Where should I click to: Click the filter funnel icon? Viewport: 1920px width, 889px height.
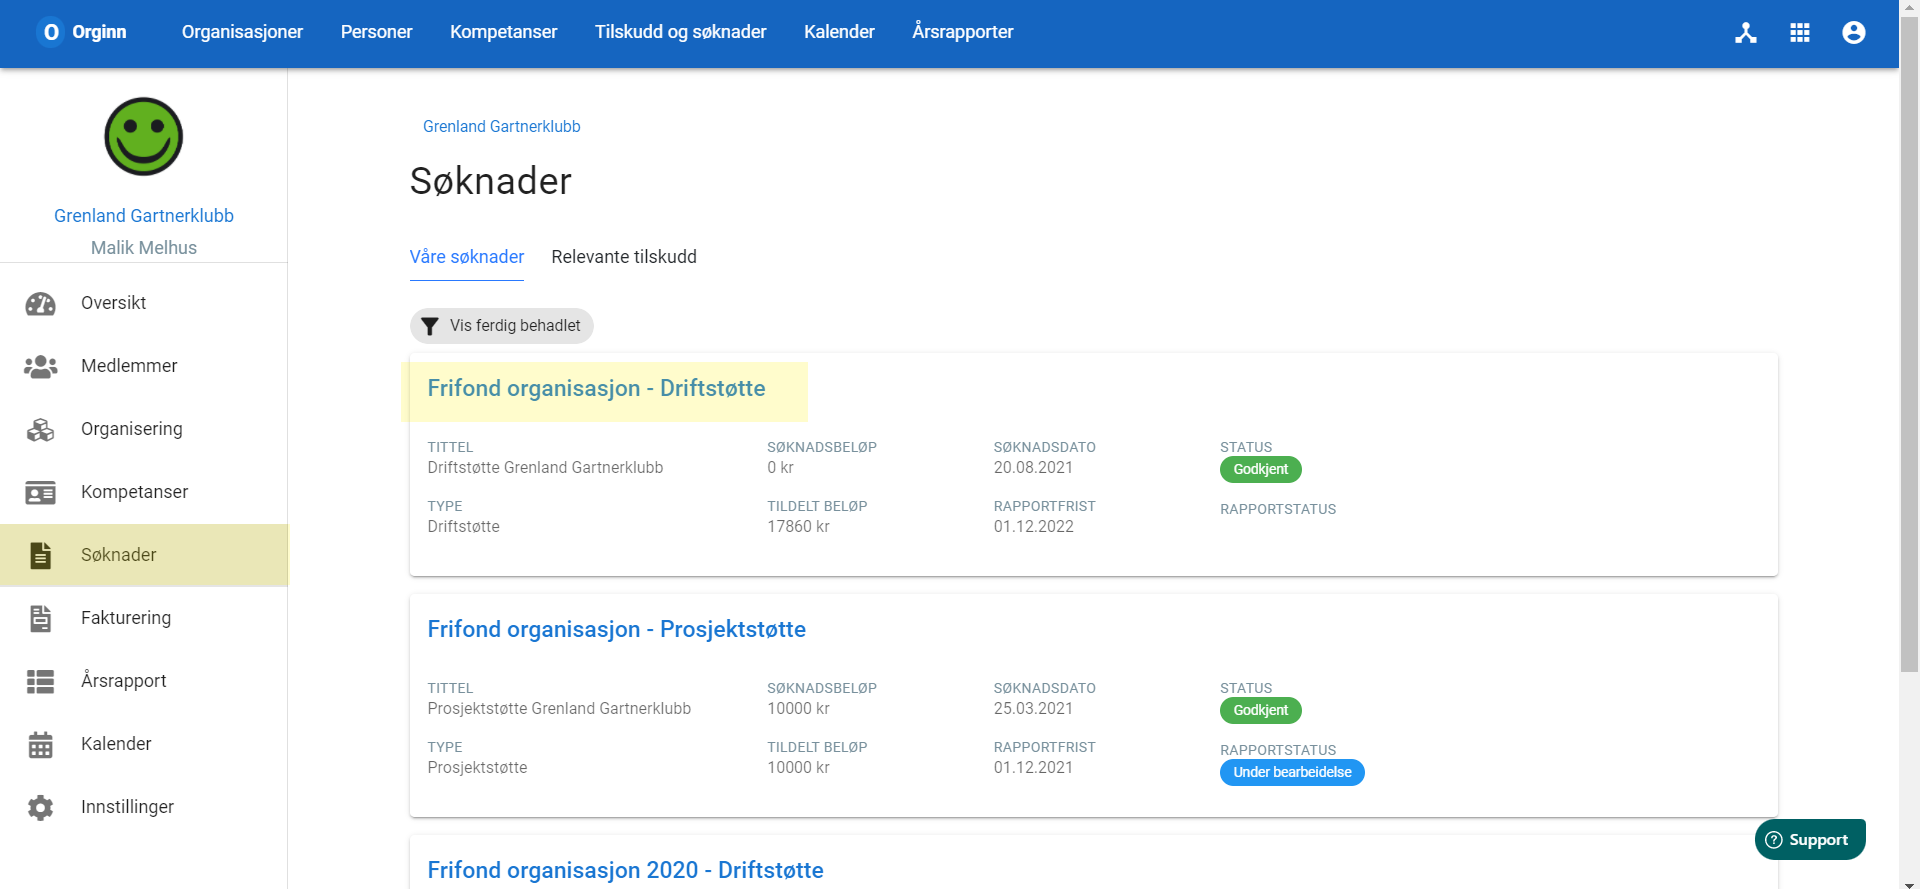tap(430, 326)
